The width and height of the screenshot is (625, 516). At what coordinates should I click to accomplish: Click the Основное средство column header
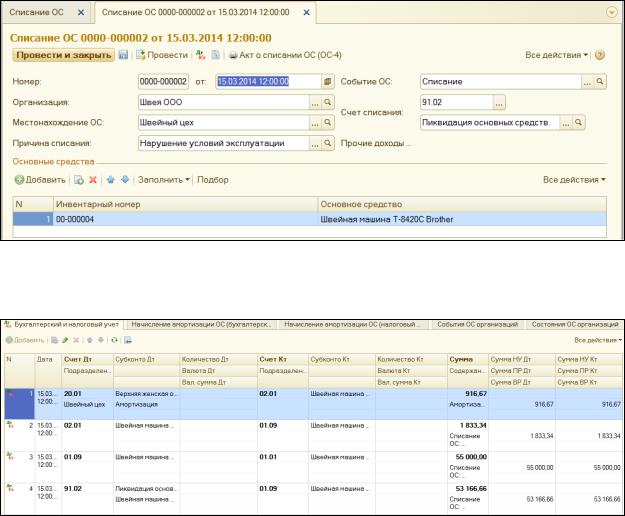point(462,204)
